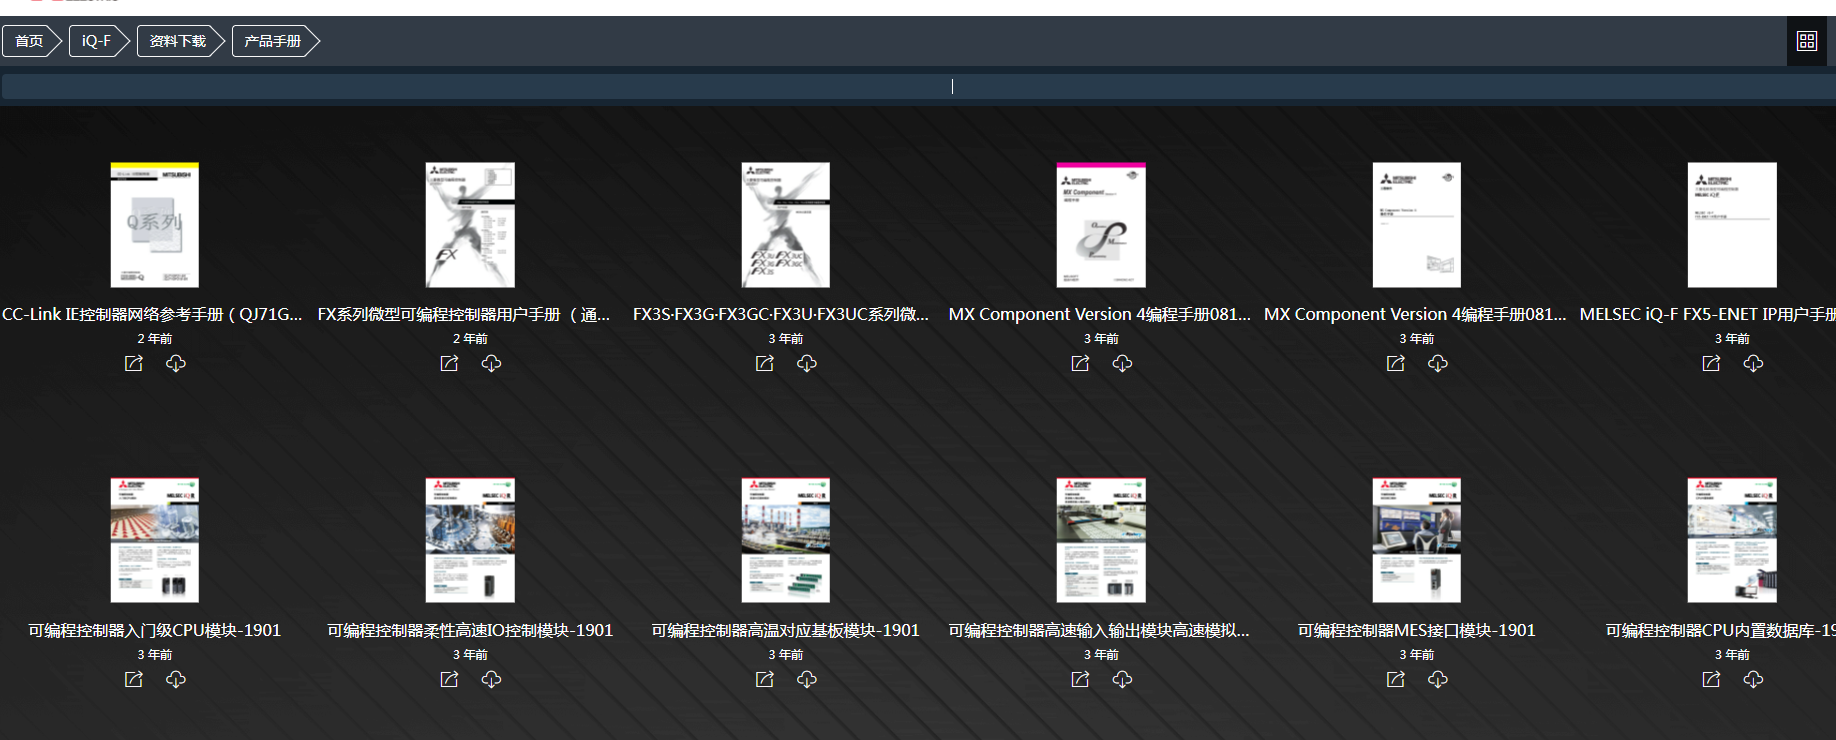Share the MELSEC iQ-F FX5-ENET IP manual

pos(1711,363)
